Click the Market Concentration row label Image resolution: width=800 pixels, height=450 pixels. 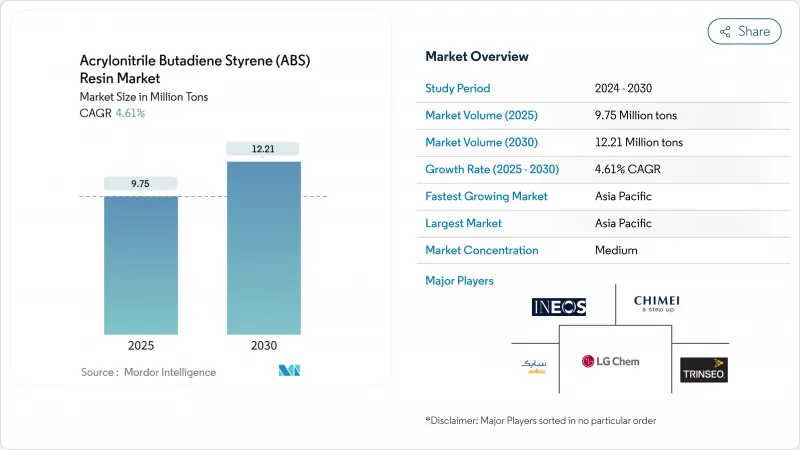point(482,250)
